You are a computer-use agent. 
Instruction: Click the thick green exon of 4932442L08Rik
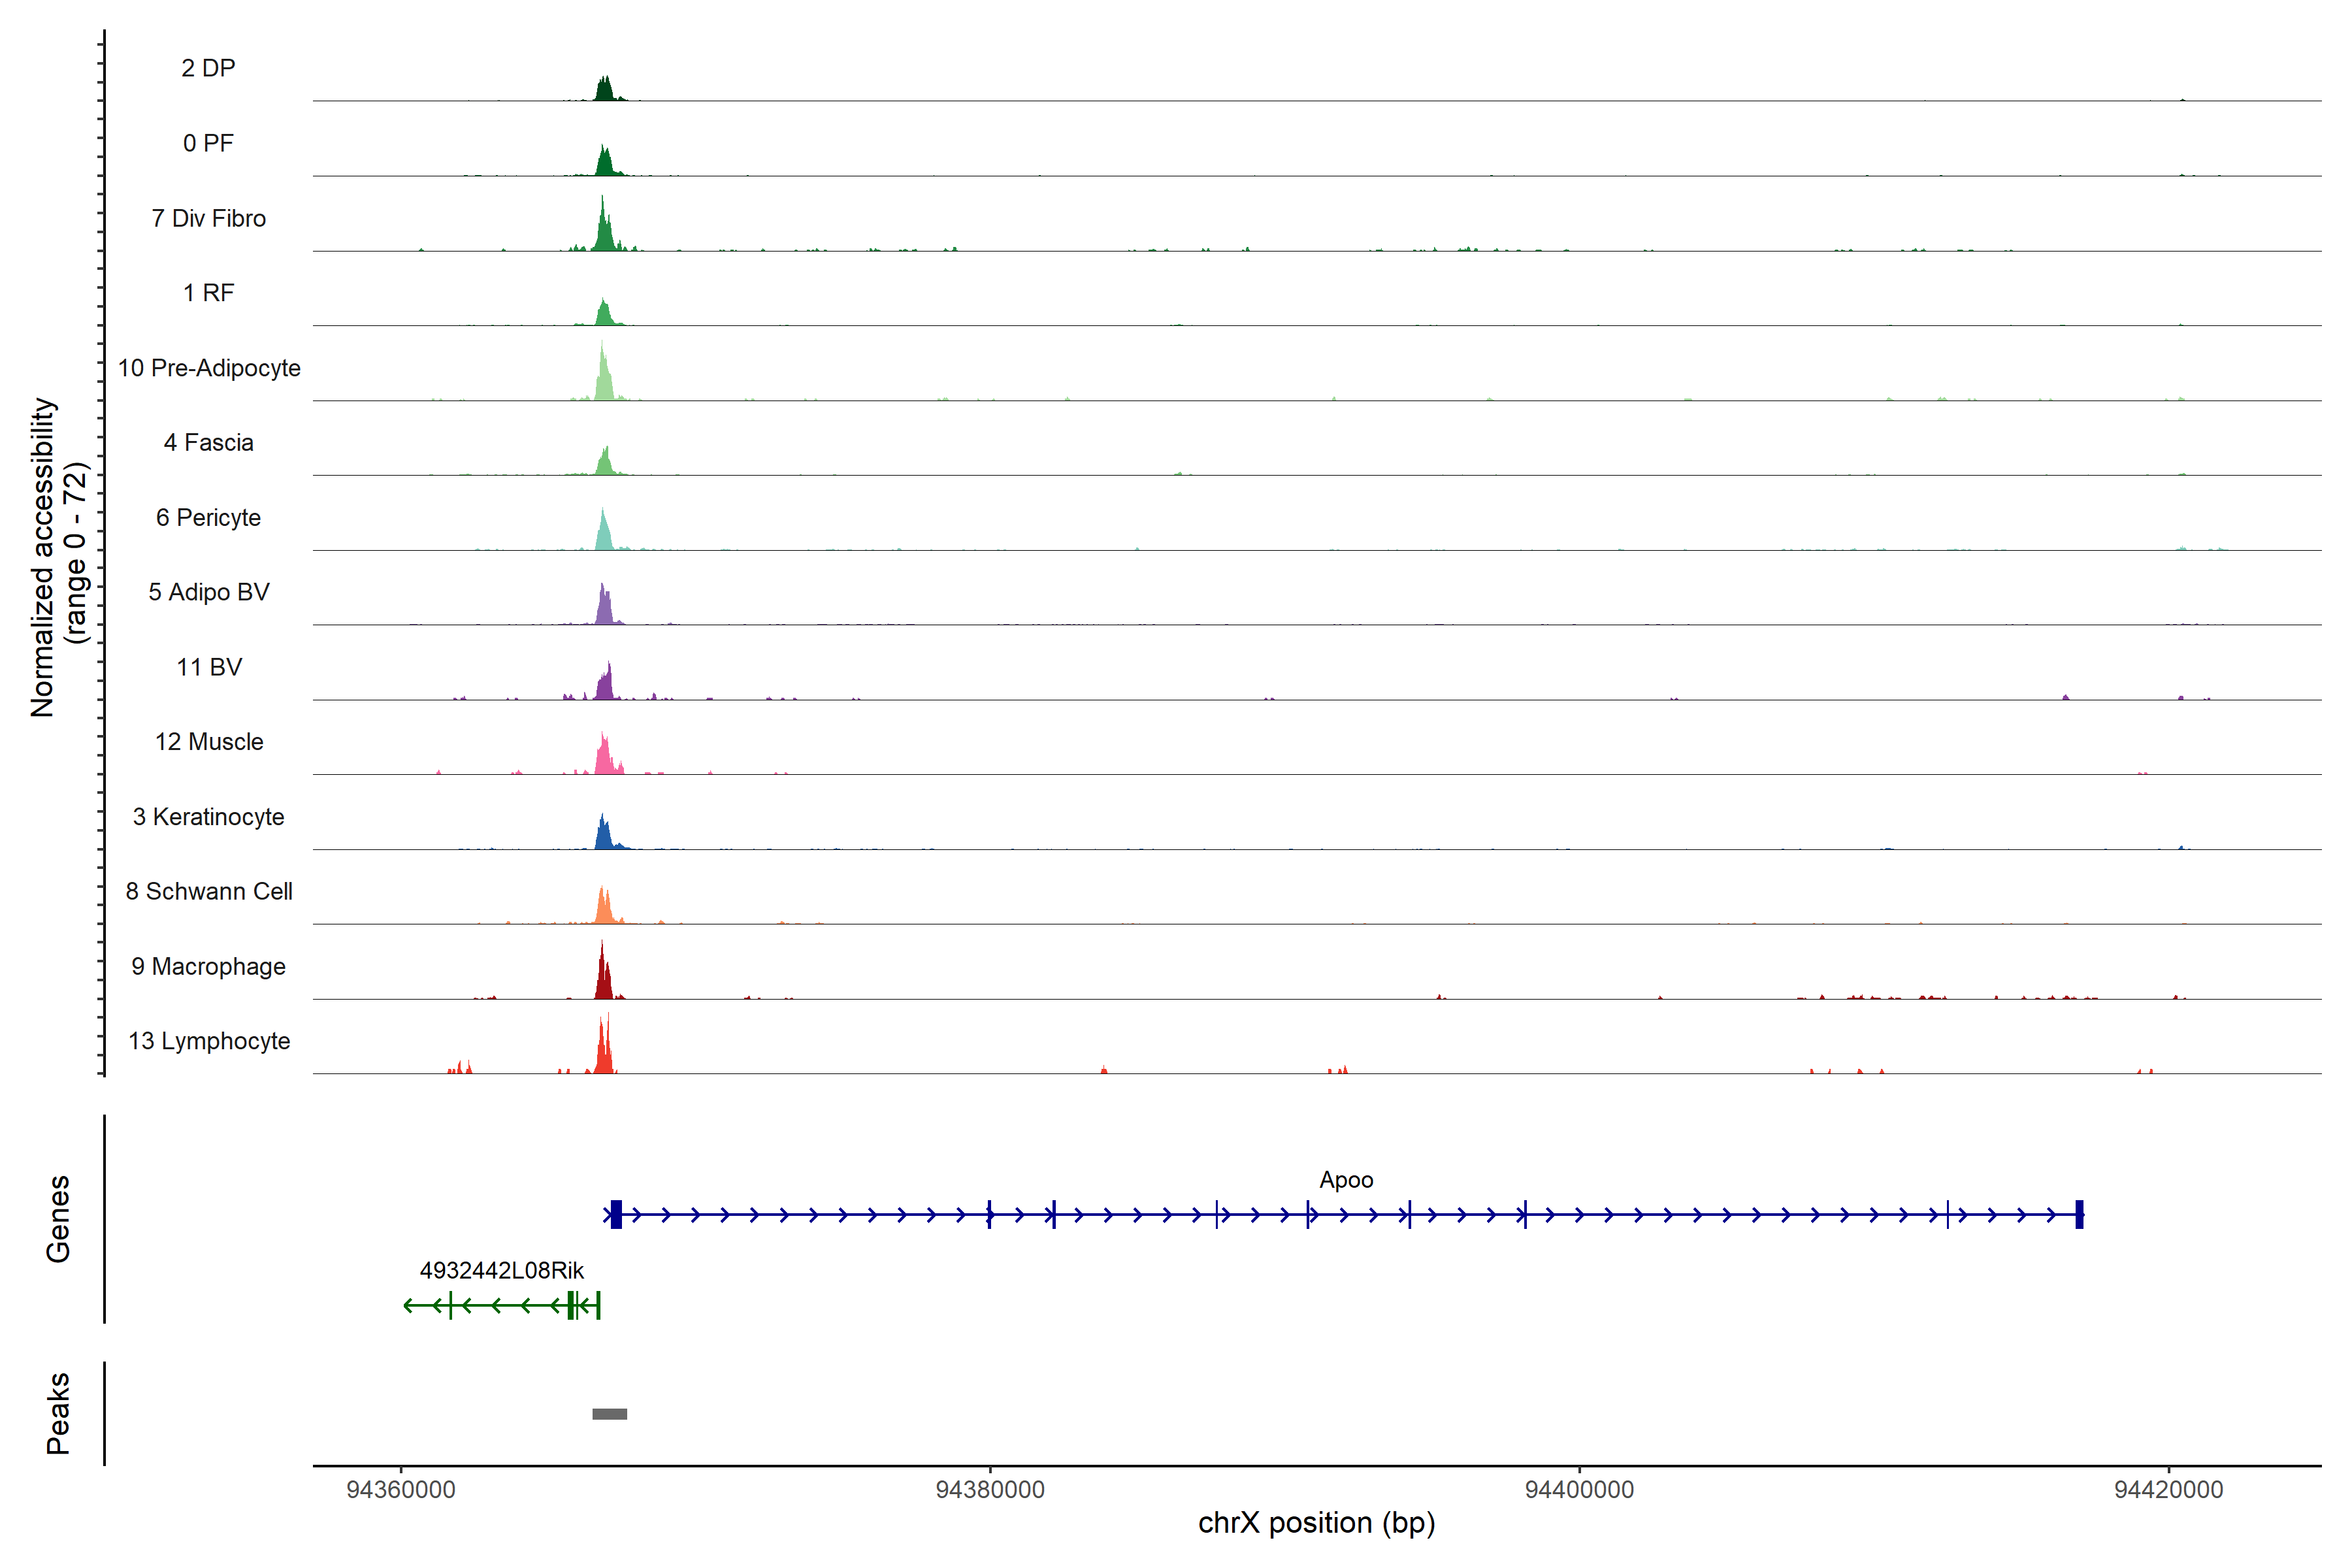[571, 1305]
